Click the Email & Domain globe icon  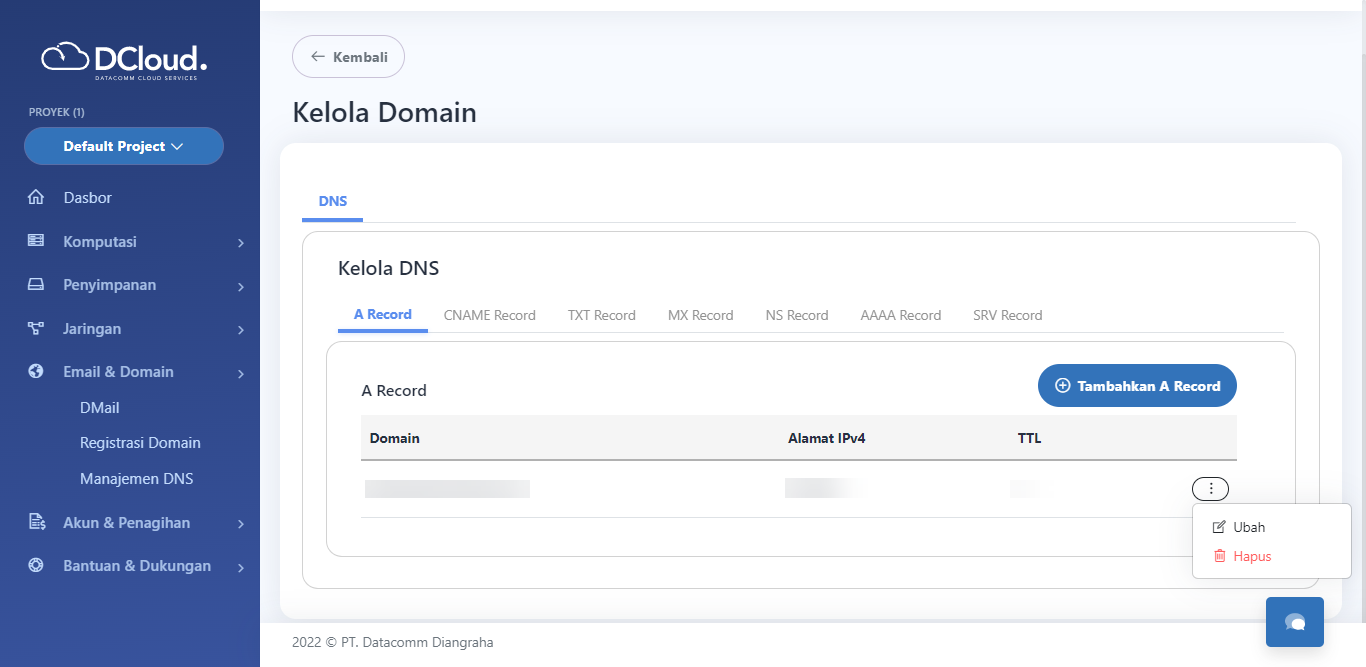click(36, 371)
